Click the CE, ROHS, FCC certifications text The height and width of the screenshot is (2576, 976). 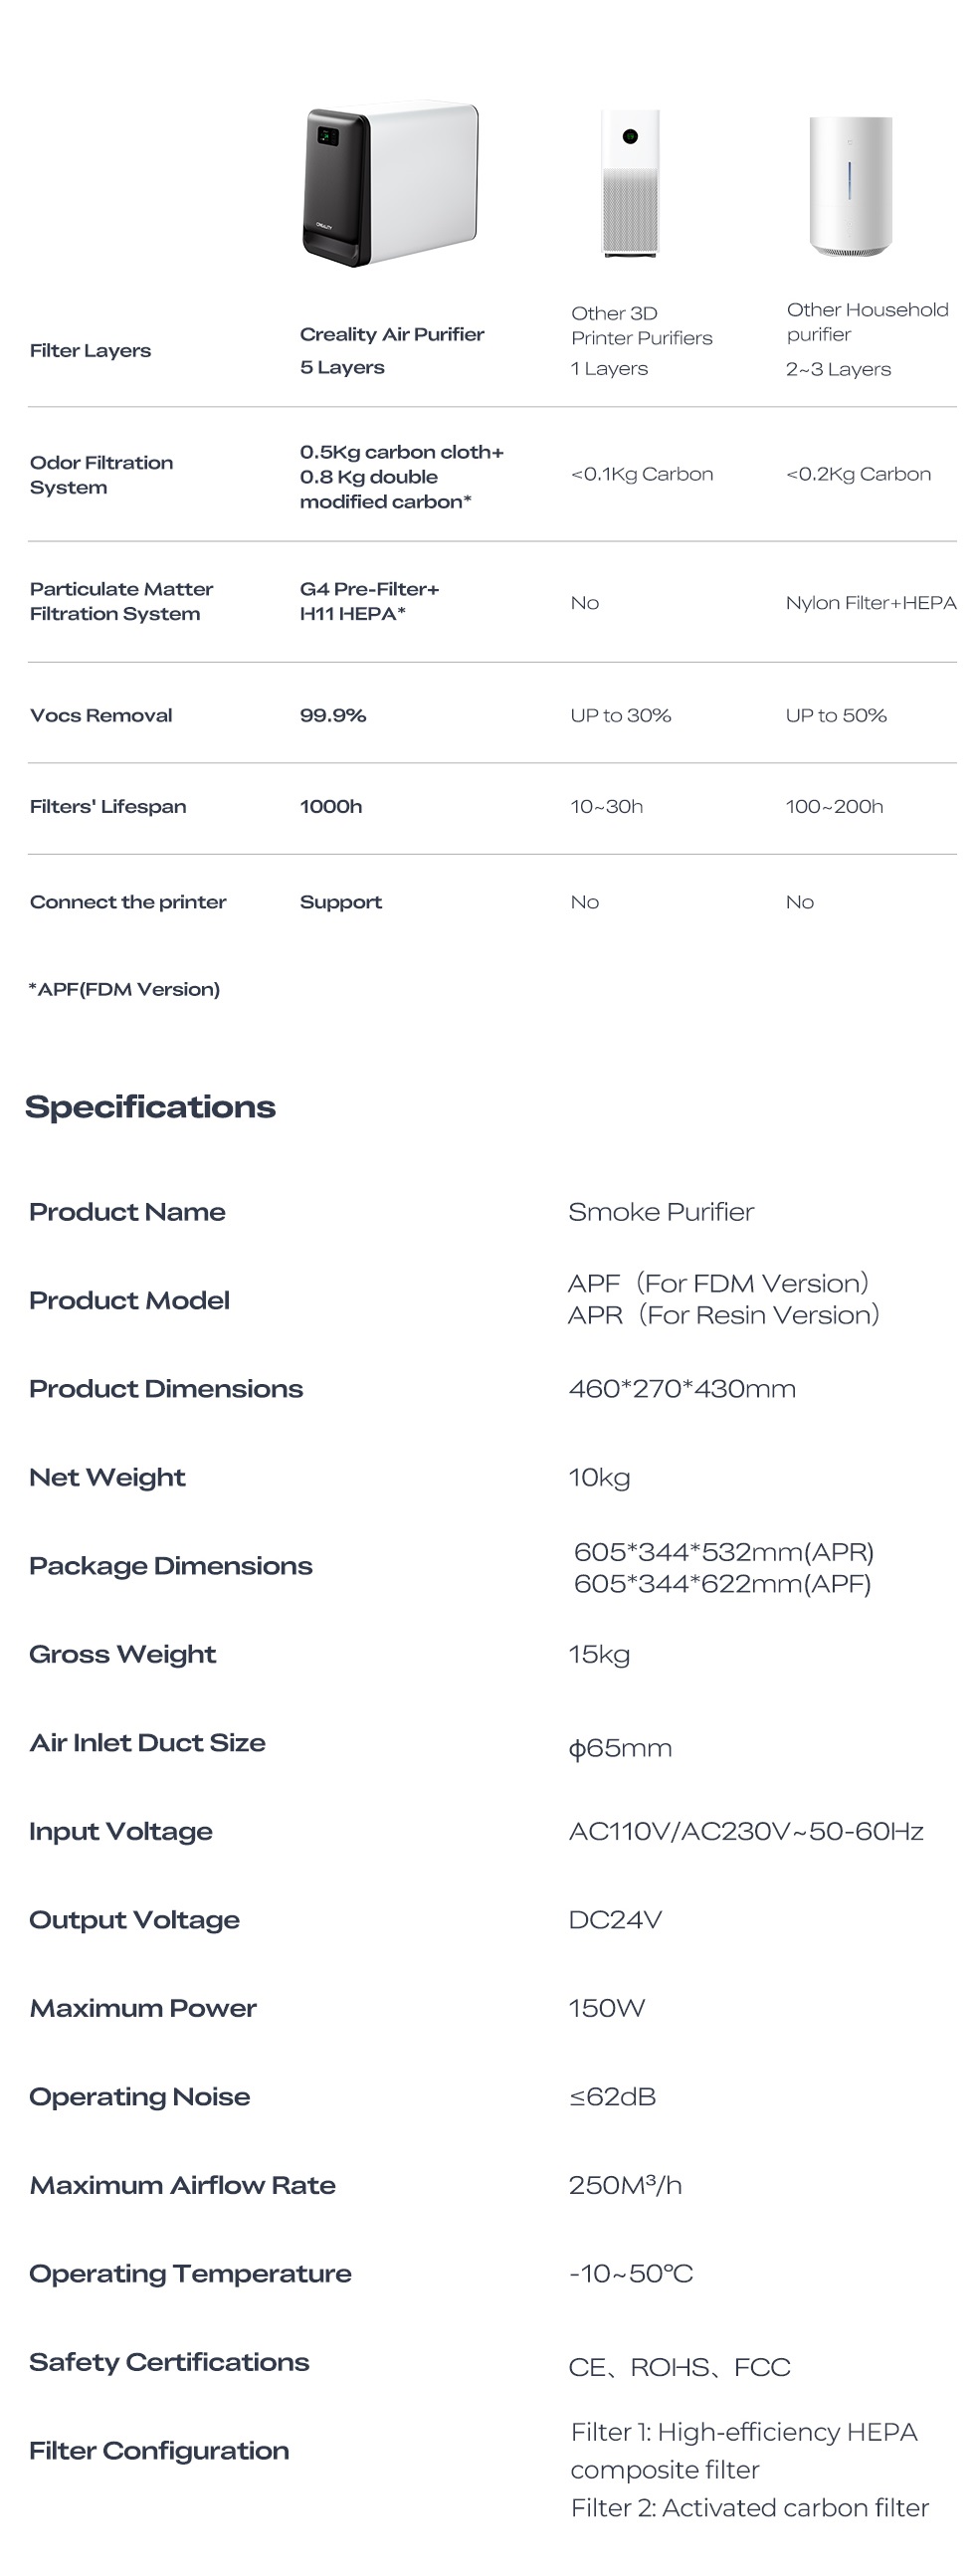click(x=679, y=2367)
